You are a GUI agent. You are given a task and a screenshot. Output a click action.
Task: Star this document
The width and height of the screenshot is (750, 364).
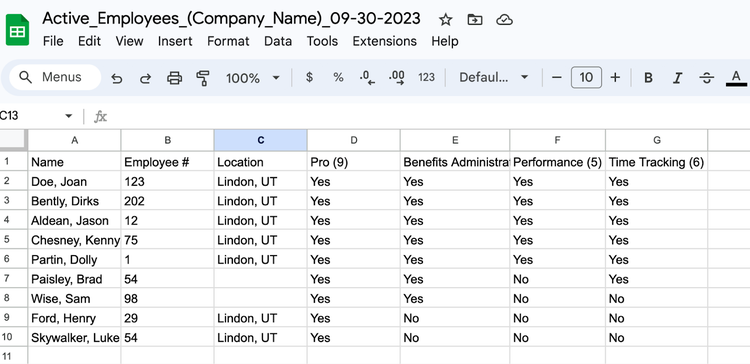[445, 20]
